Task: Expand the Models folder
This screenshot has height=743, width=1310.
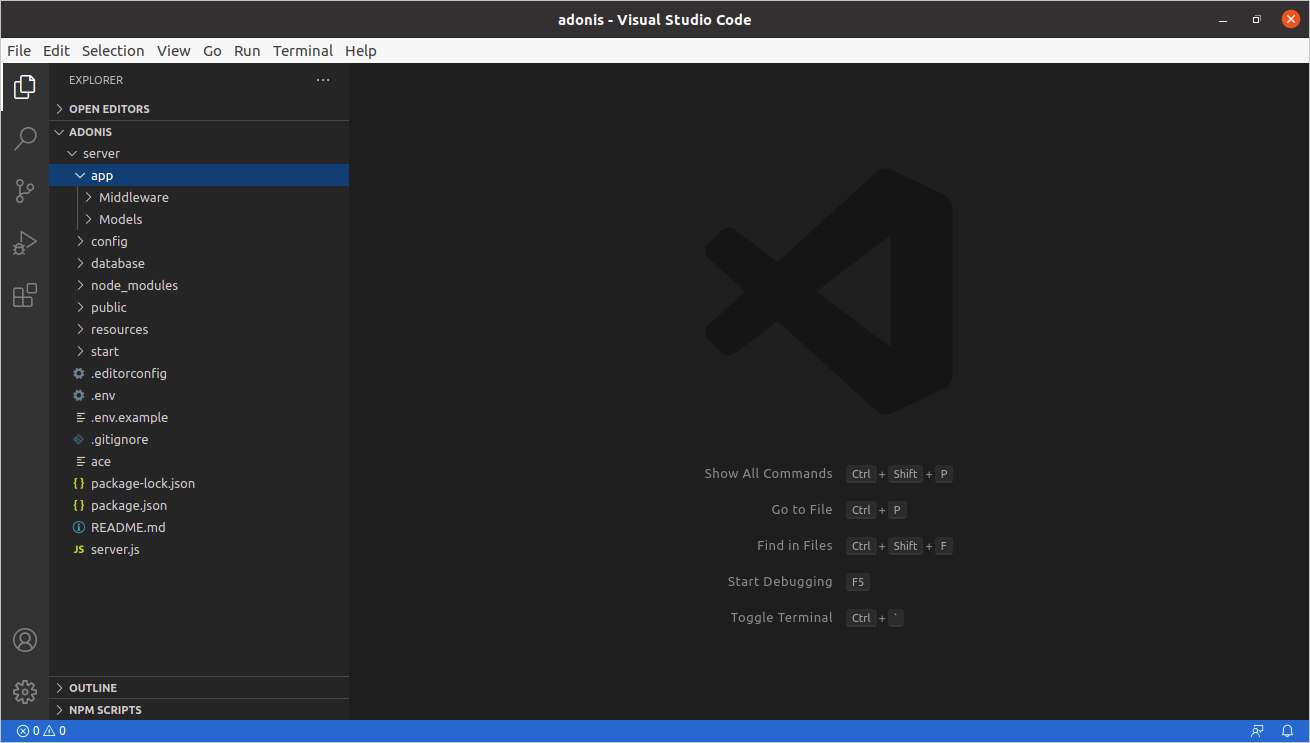Action: (x=88, y=219)
